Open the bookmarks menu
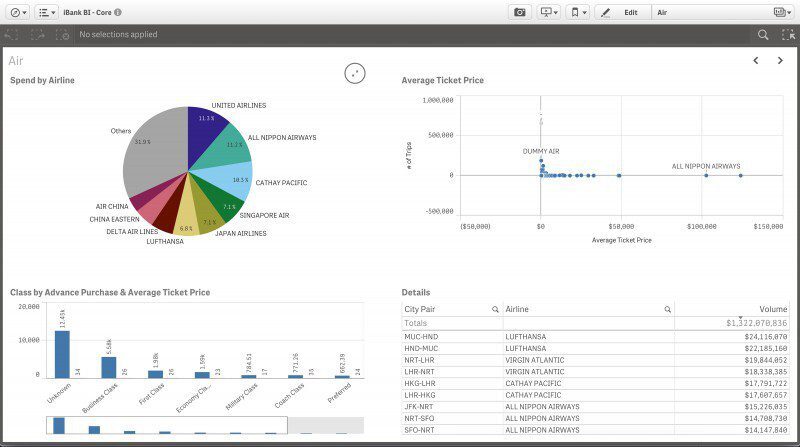Screen dimensions: 800x447 coord(577,12)
